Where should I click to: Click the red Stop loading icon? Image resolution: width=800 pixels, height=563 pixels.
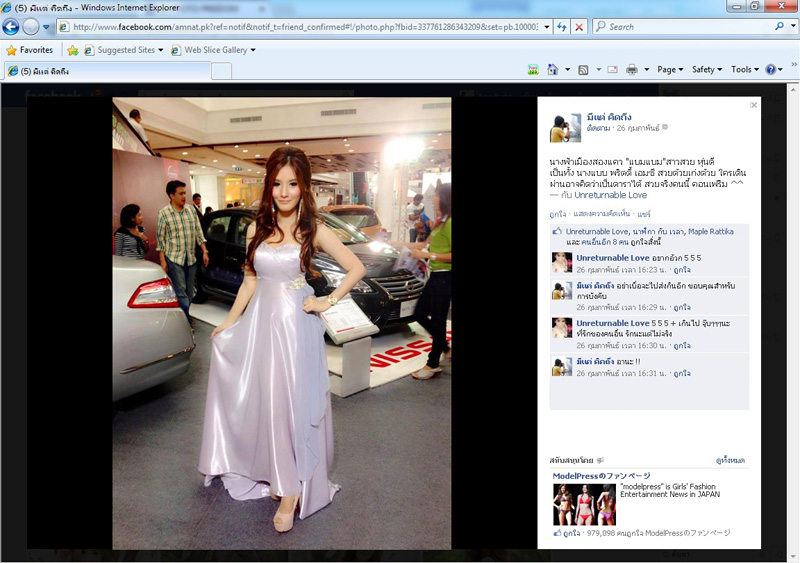(579, 27)
